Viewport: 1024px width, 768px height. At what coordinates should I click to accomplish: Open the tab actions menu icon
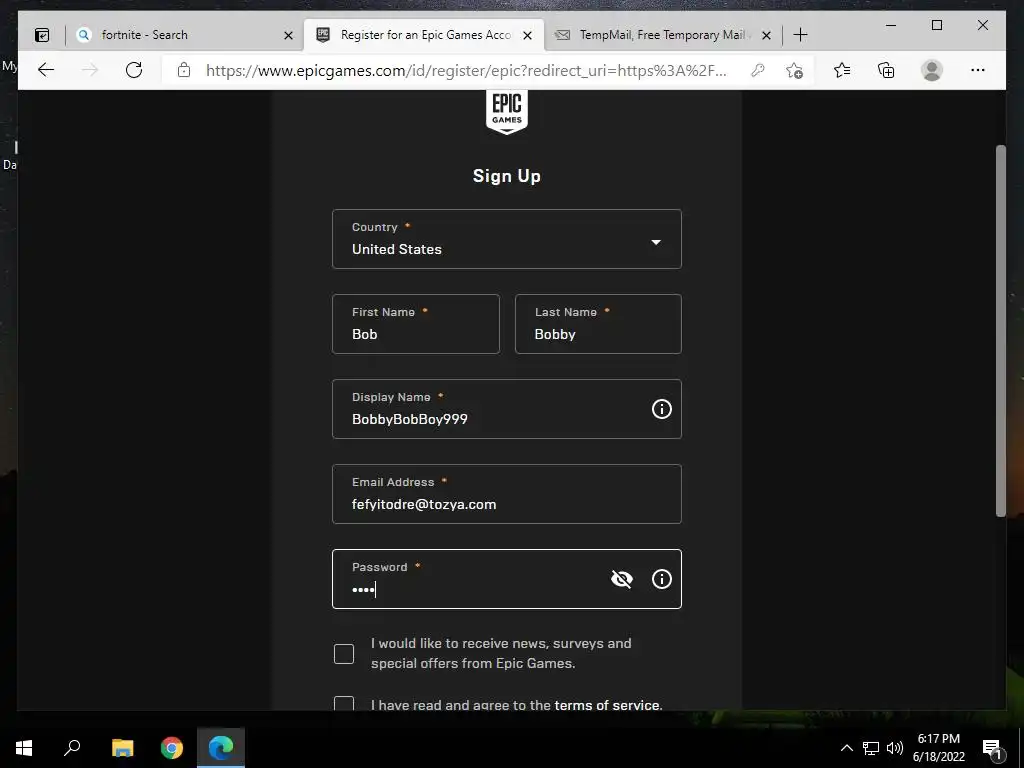(x=42, y=35)
